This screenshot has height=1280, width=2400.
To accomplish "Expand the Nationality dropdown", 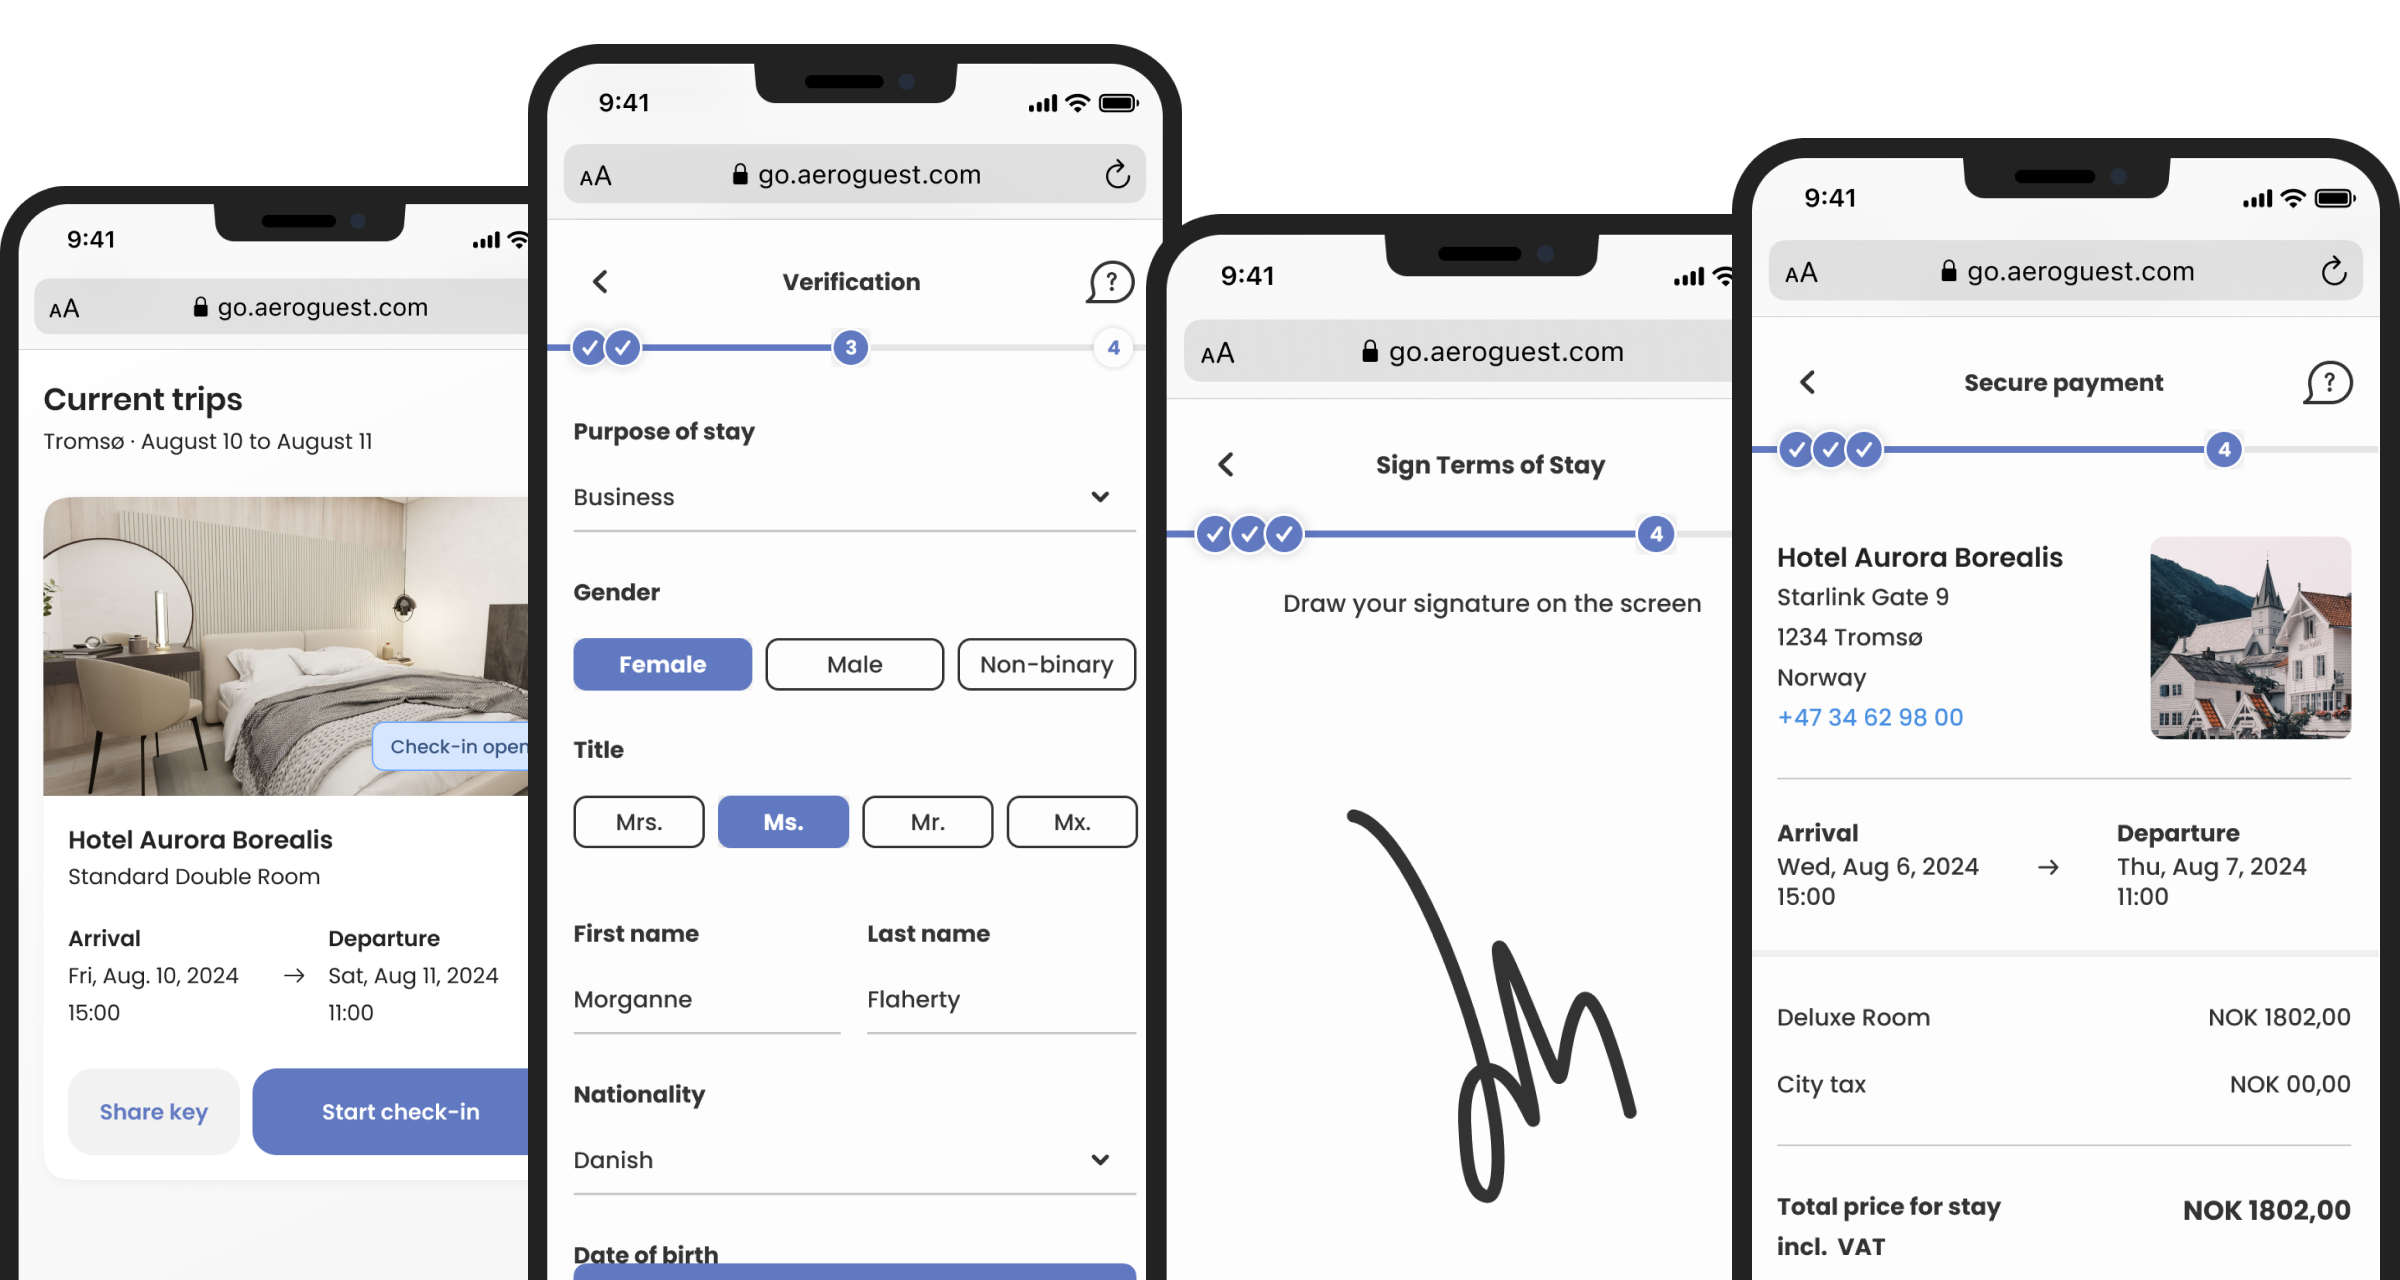I will tap(1100, 1159).
